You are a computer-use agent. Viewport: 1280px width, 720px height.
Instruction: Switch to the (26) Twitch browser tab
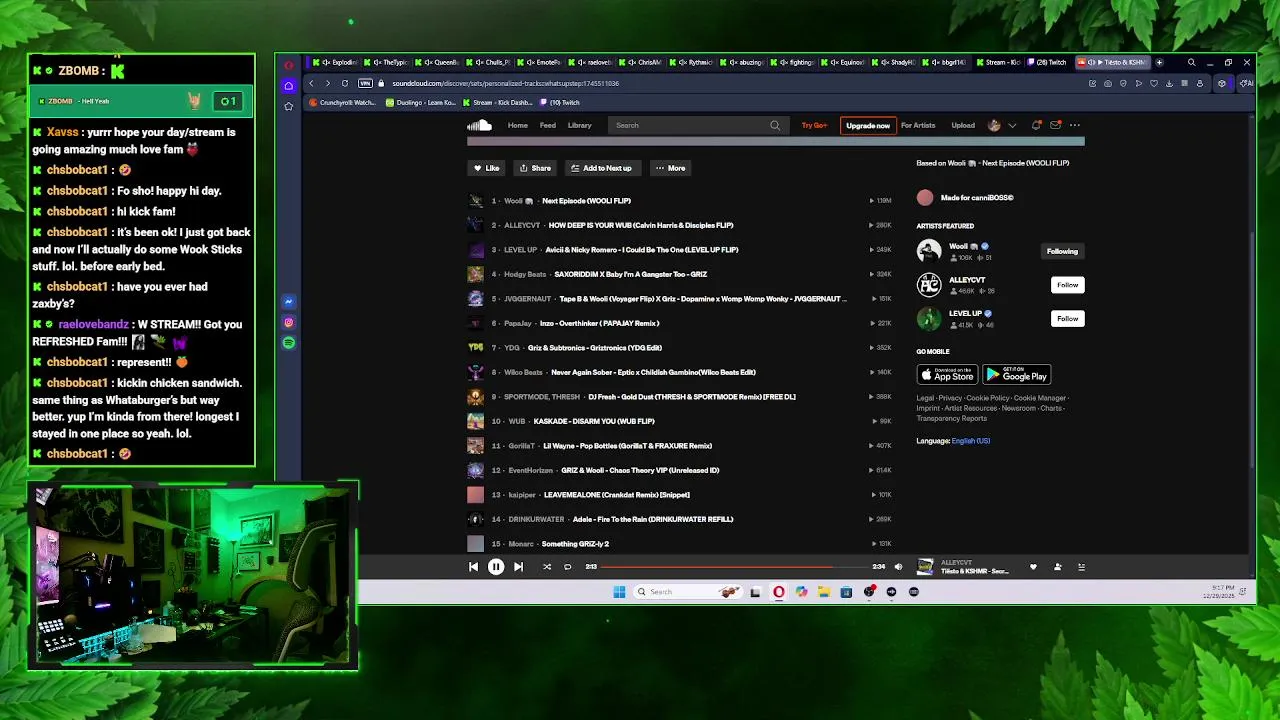[x=1046, y=62]
